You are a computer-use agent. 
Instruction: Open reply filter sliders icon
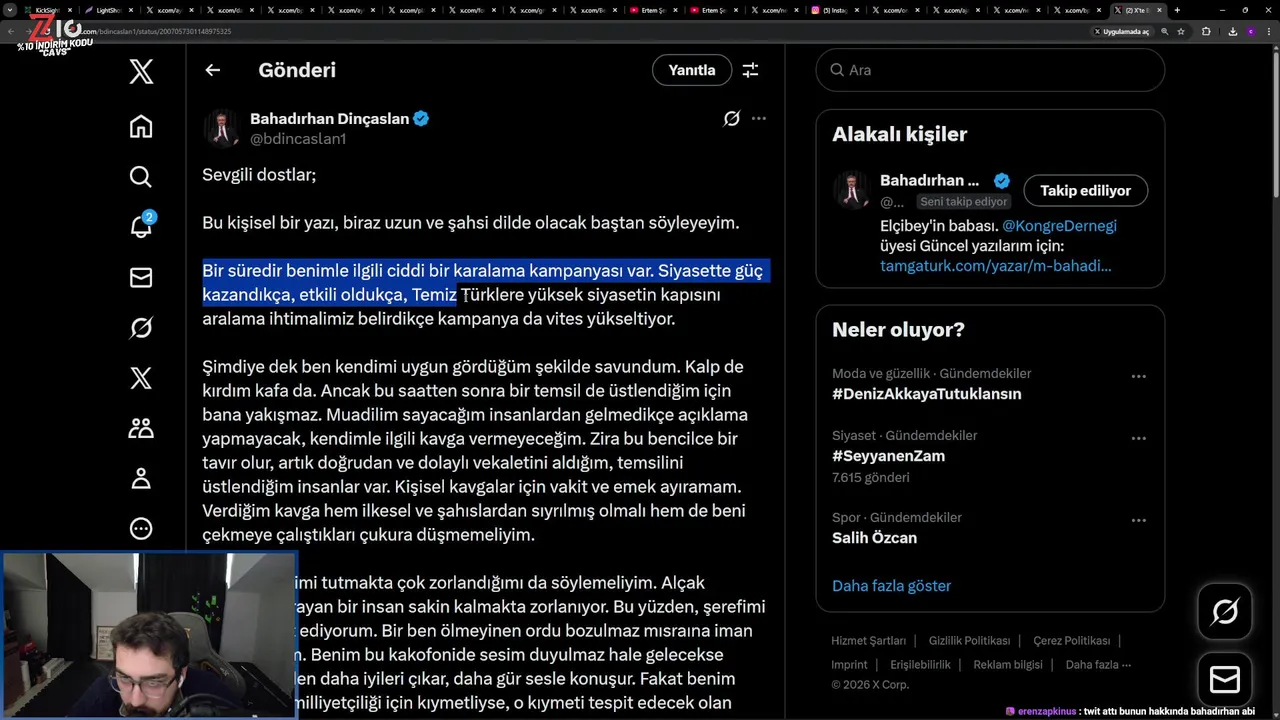[750, 70]
